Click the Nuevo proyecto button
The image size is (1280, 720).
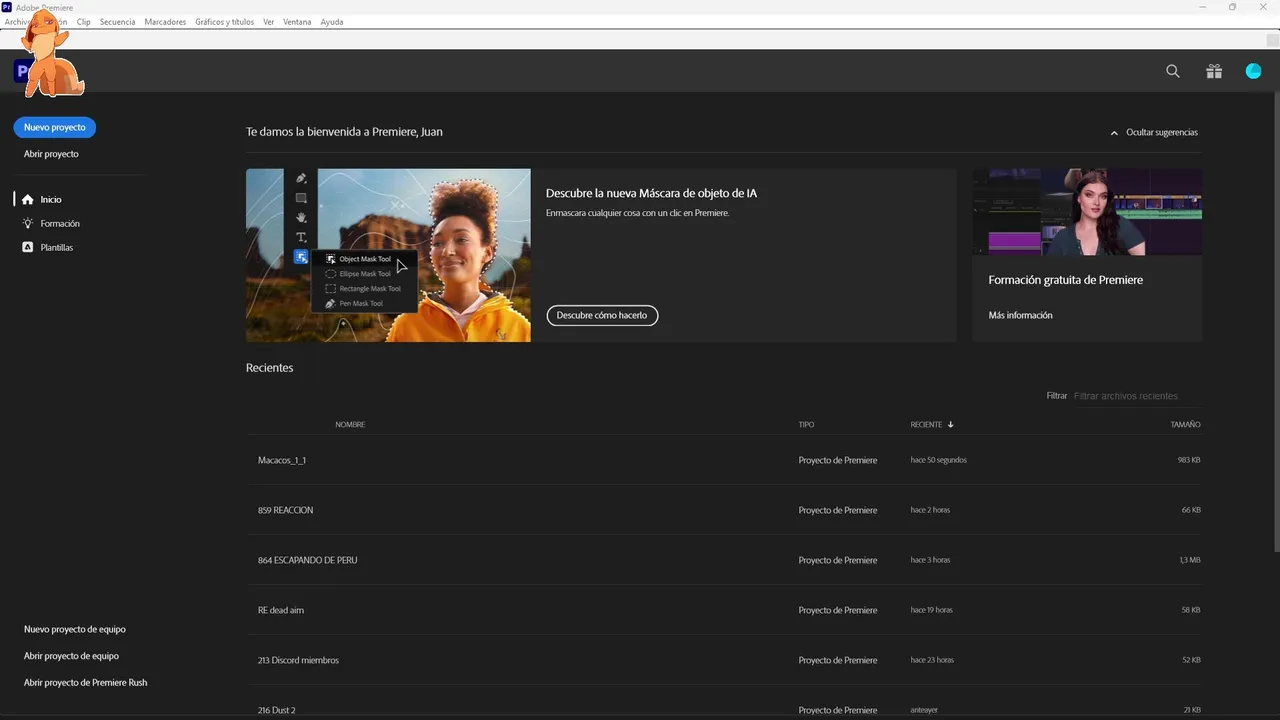(55, 127)
